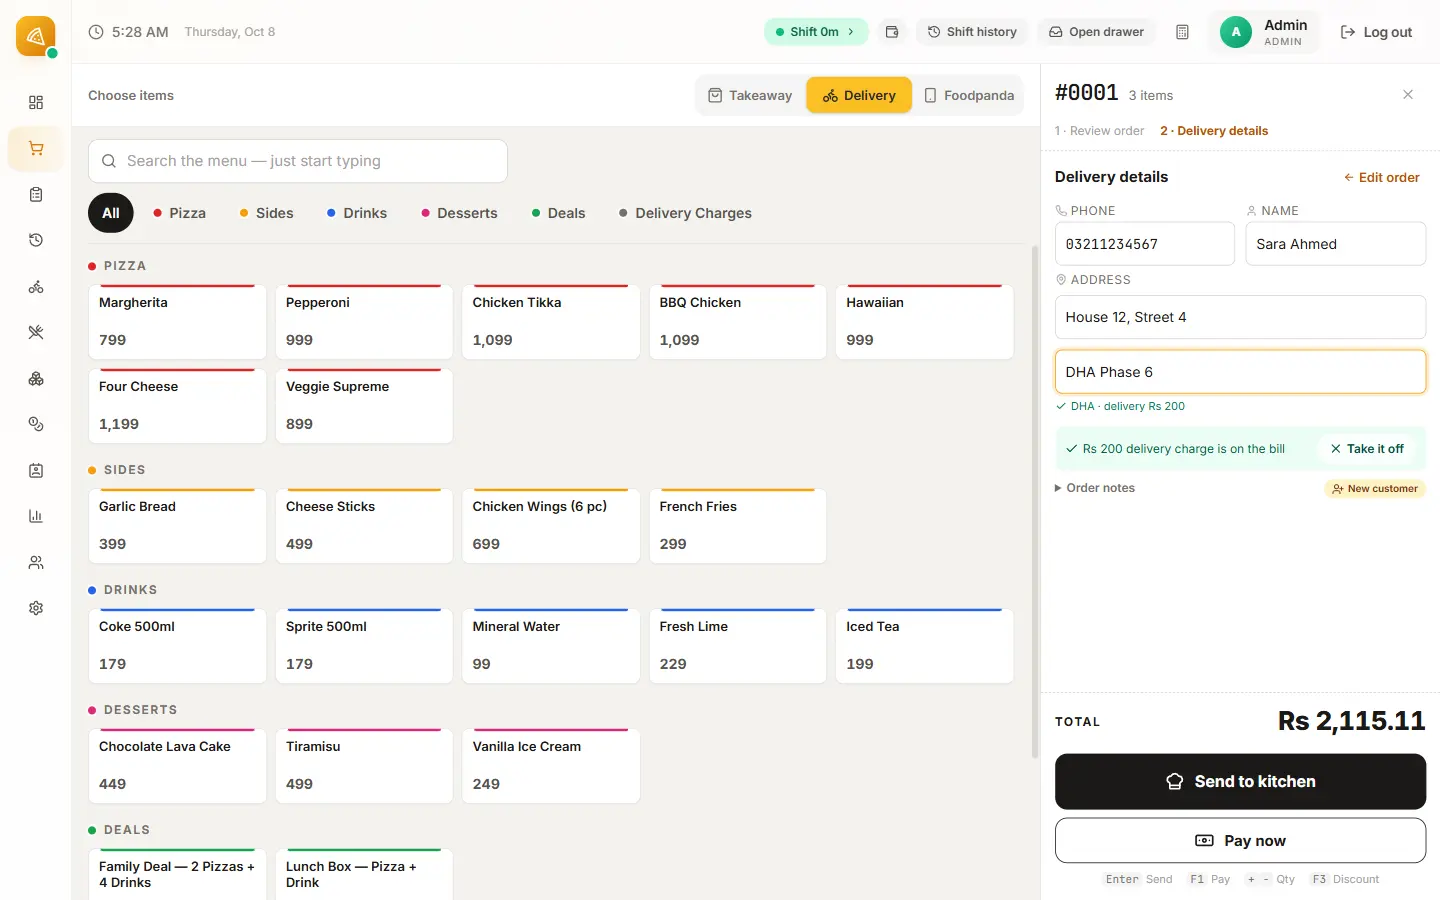Open the clipboard orders sidebar icon
The image size is (1440, 900).
click(x=36, y=195)
